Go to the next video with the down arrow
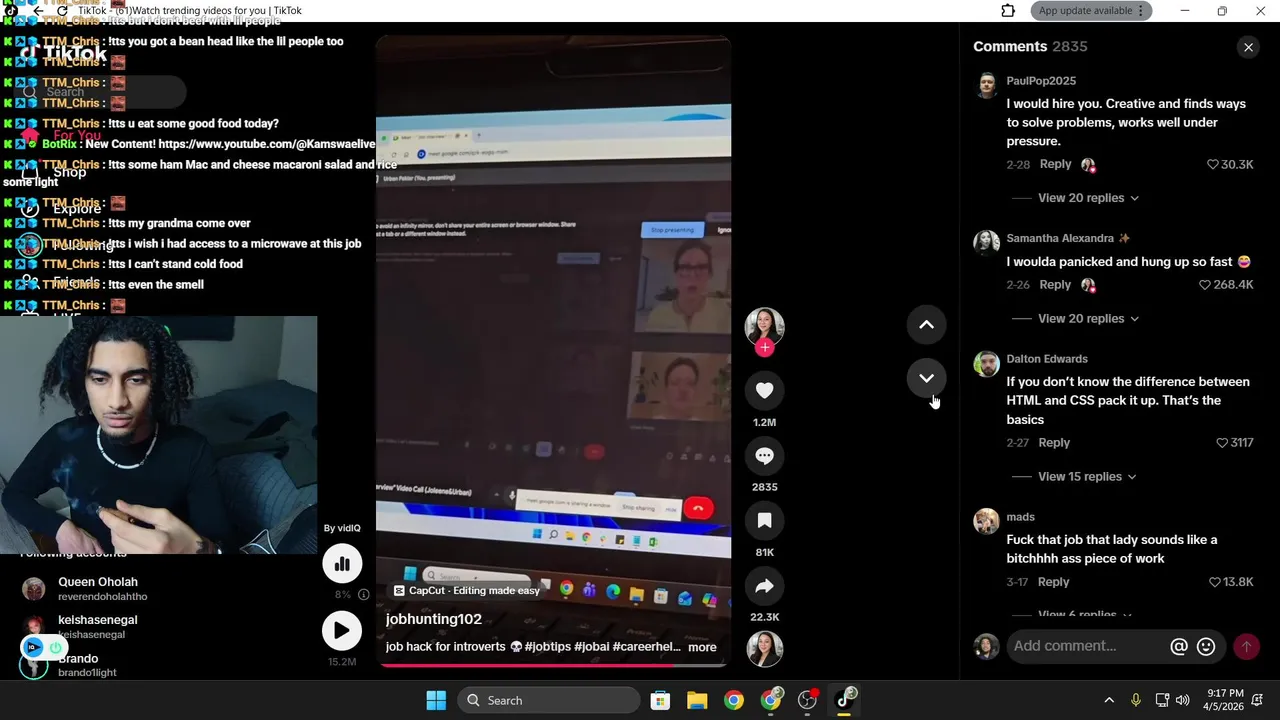 [x=926, y=378]
